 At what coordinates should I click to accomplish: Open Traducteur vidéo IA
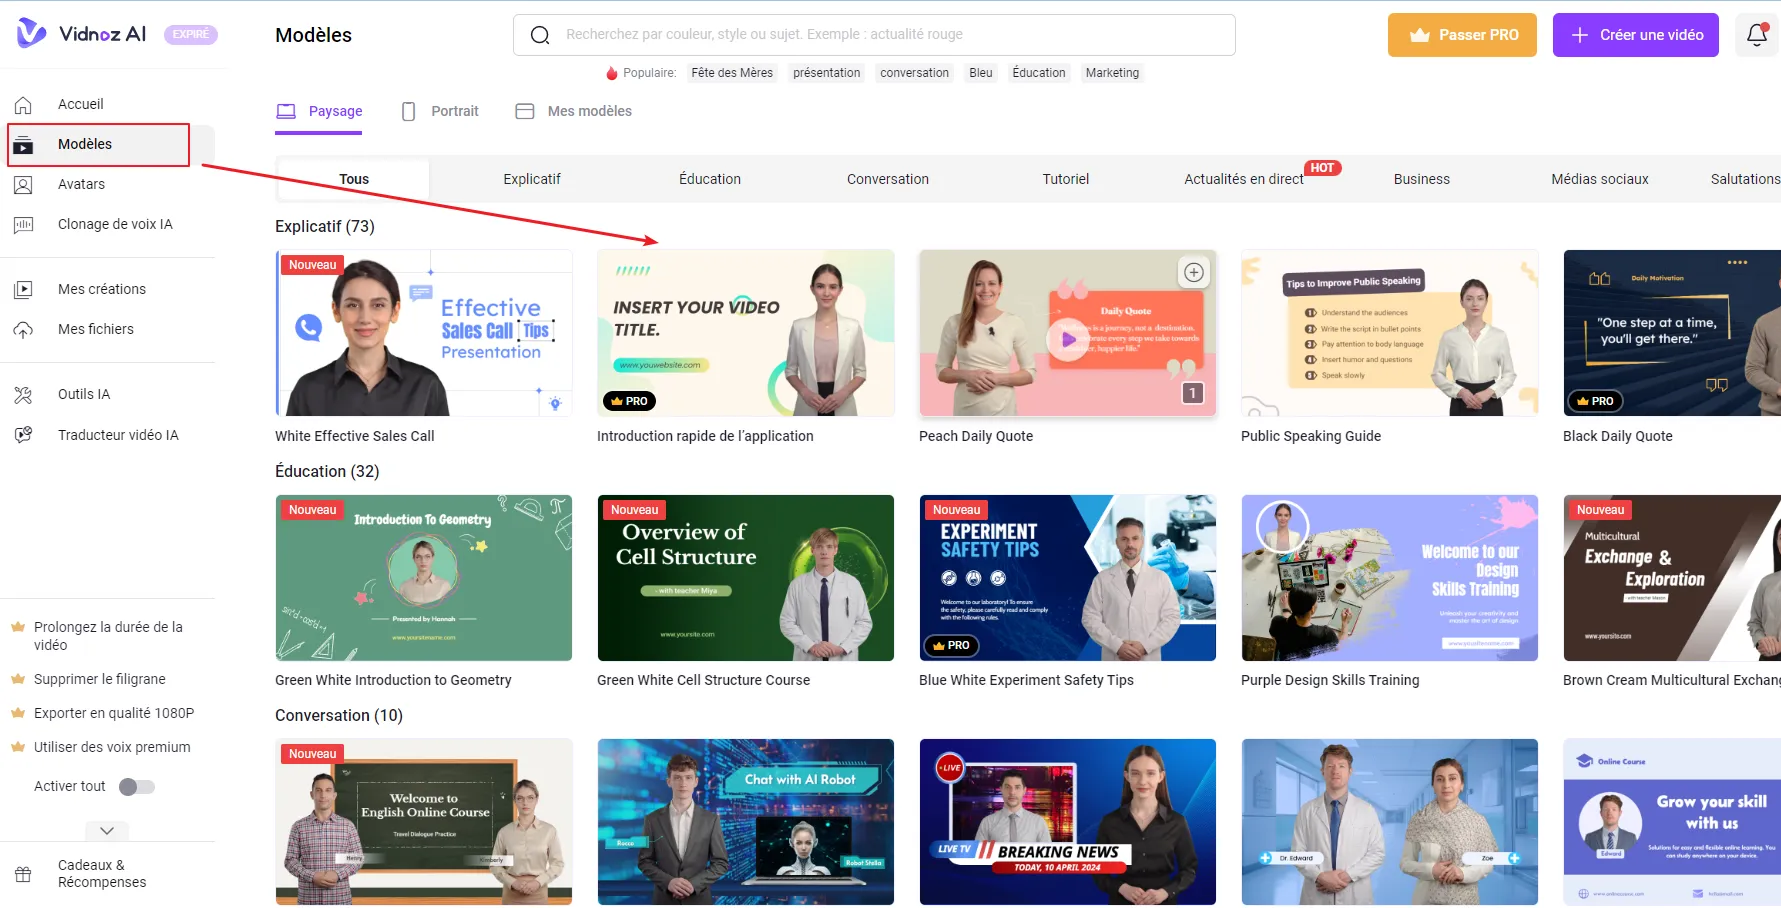pos(118,435)
